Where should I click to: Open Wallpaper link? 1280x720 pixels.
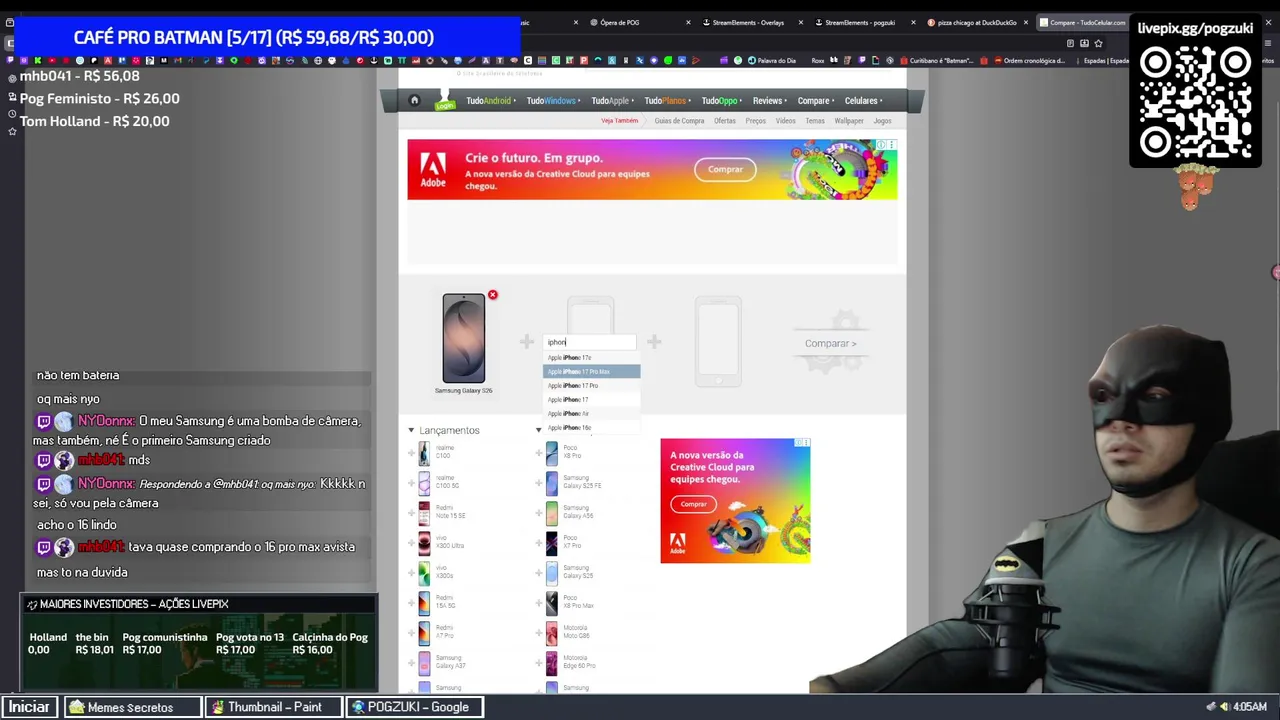click(x=849, y=121)
